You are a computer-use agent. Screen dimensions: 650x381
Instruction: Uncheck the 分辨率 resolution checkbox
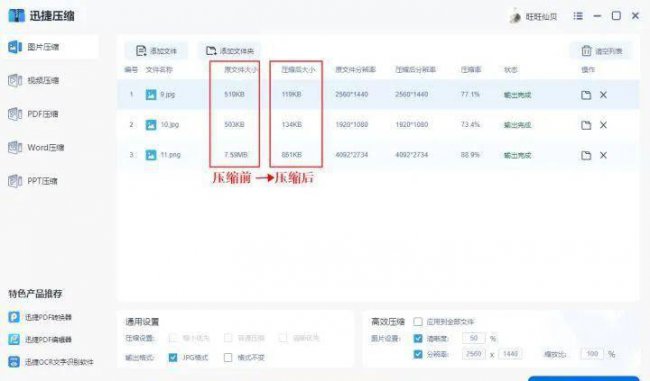coord(418,354)
